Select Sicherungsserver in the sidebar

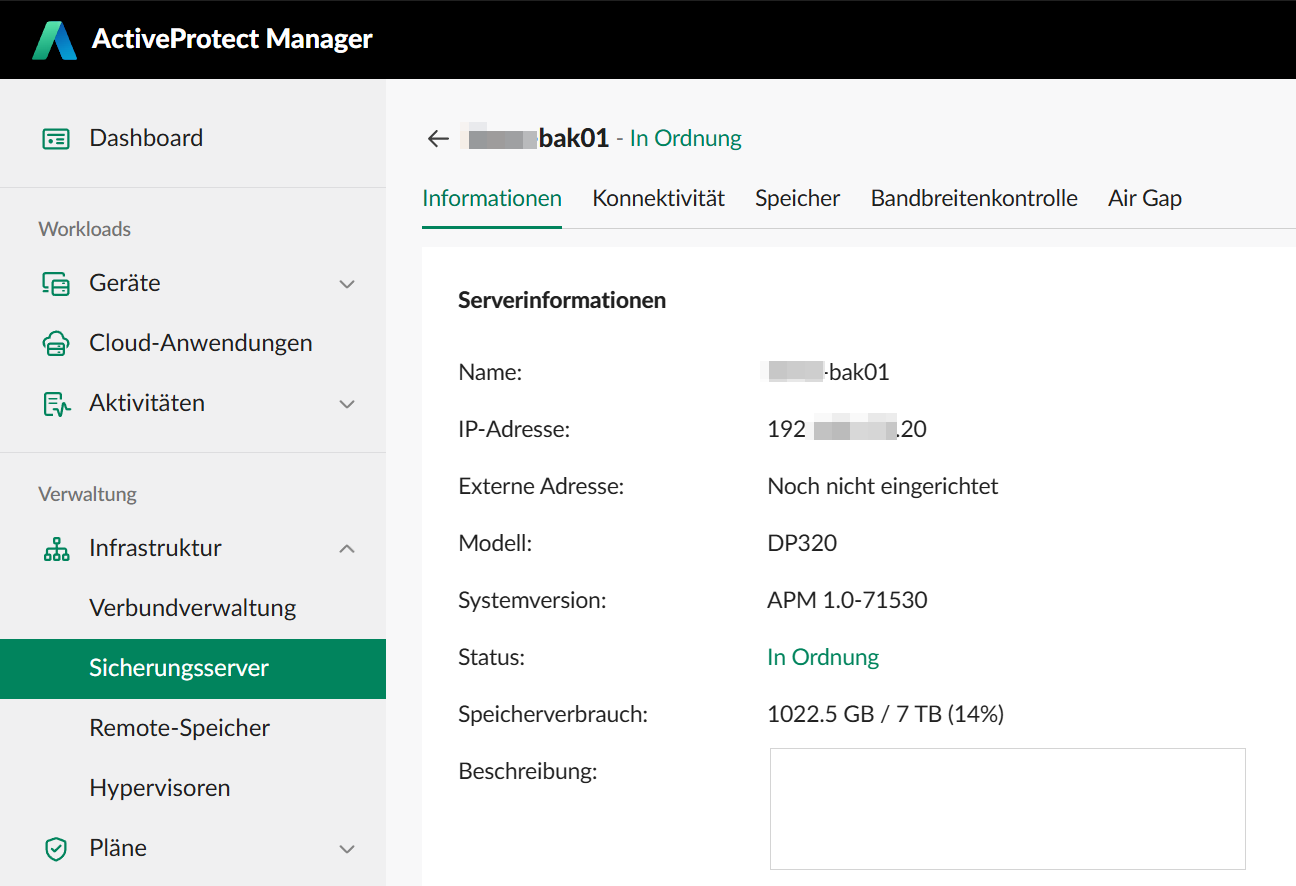(x=193, y=668)
